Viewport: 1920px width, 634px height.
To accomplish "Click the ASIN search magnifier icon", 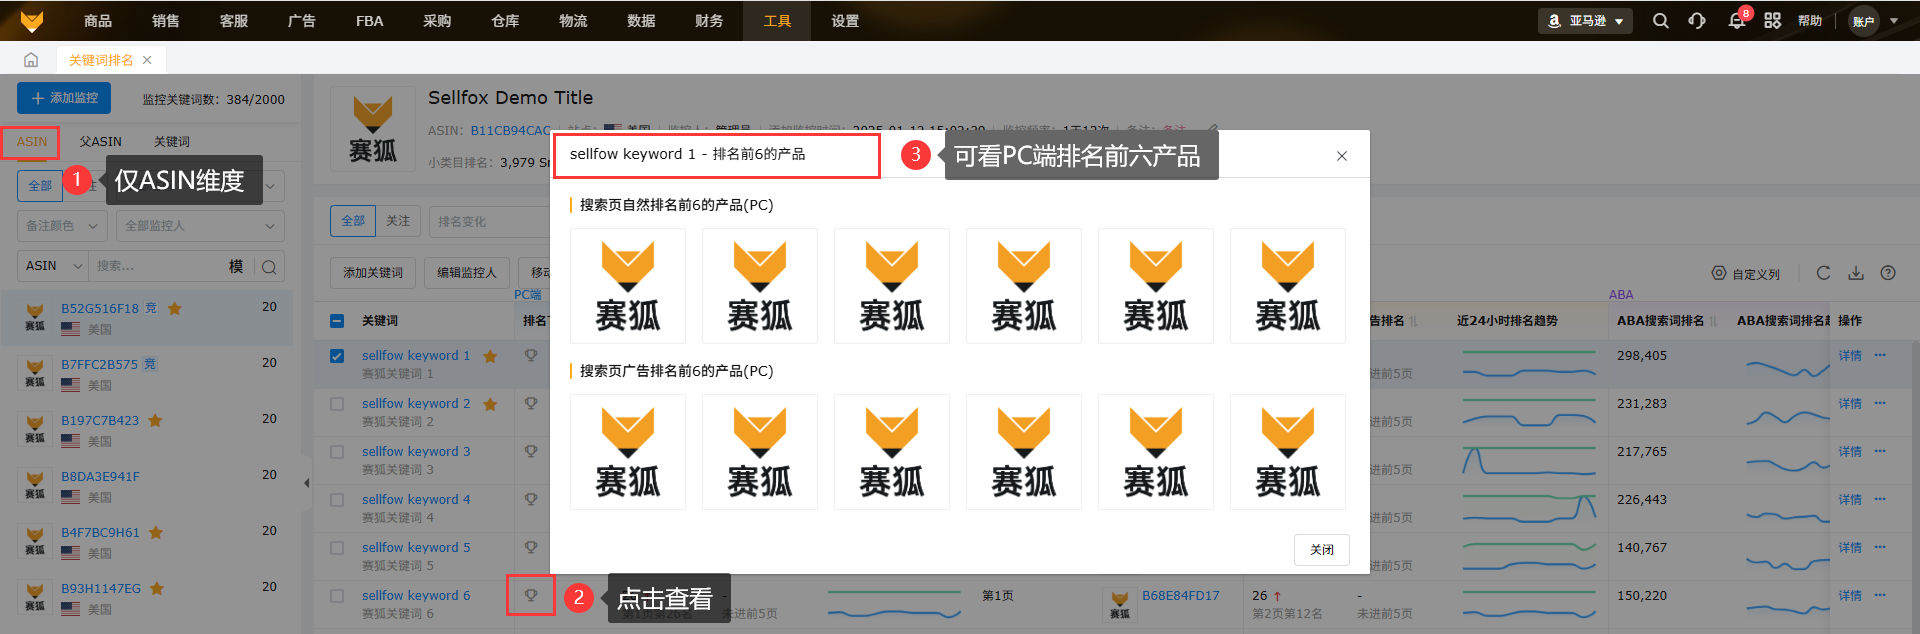I will point(269,266).
